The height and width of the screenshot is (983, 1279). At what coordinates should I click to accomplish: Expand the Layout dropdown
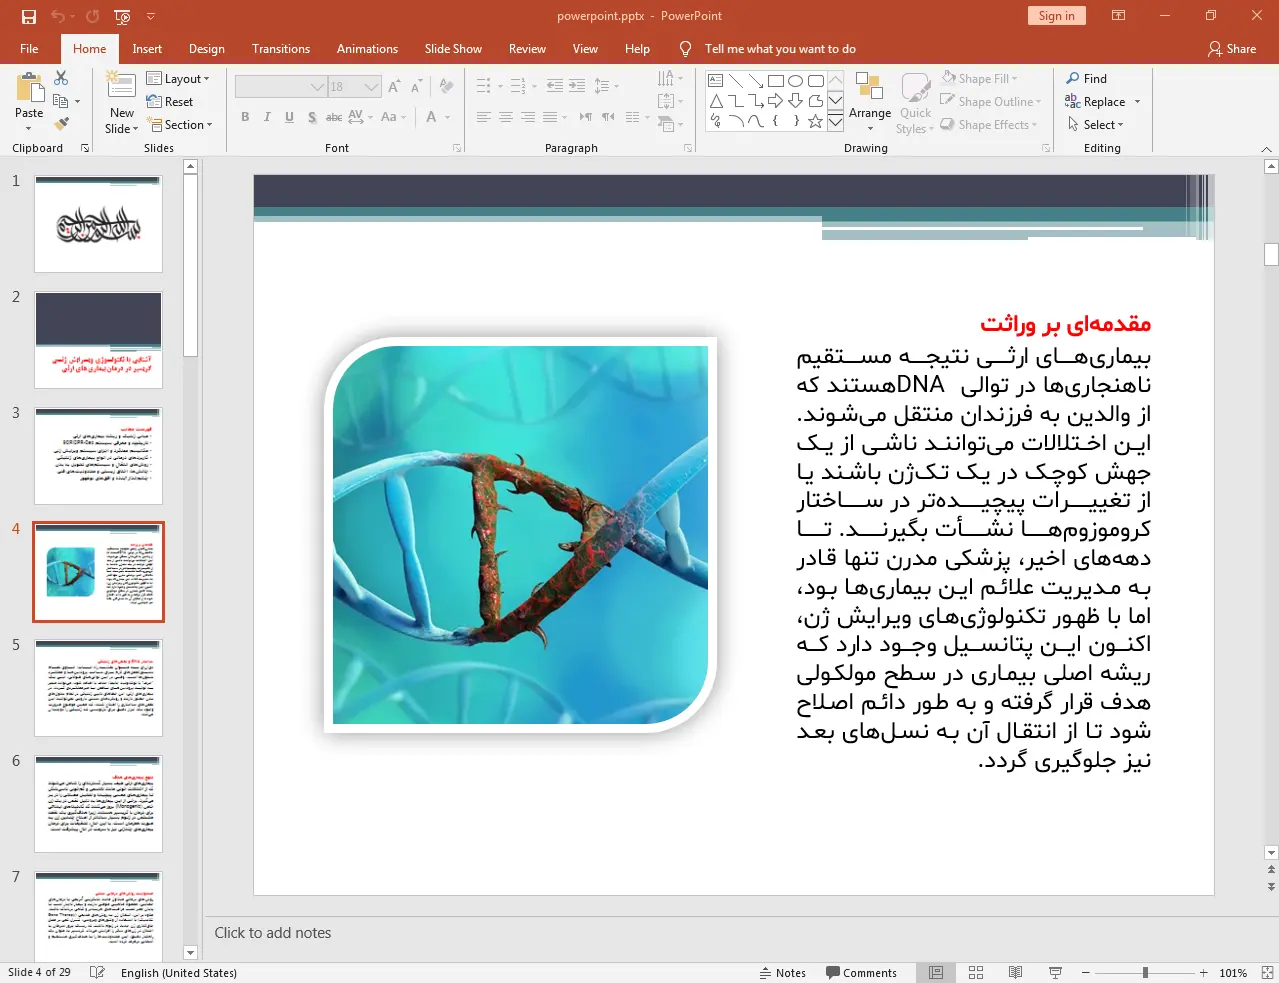[178, 79]
